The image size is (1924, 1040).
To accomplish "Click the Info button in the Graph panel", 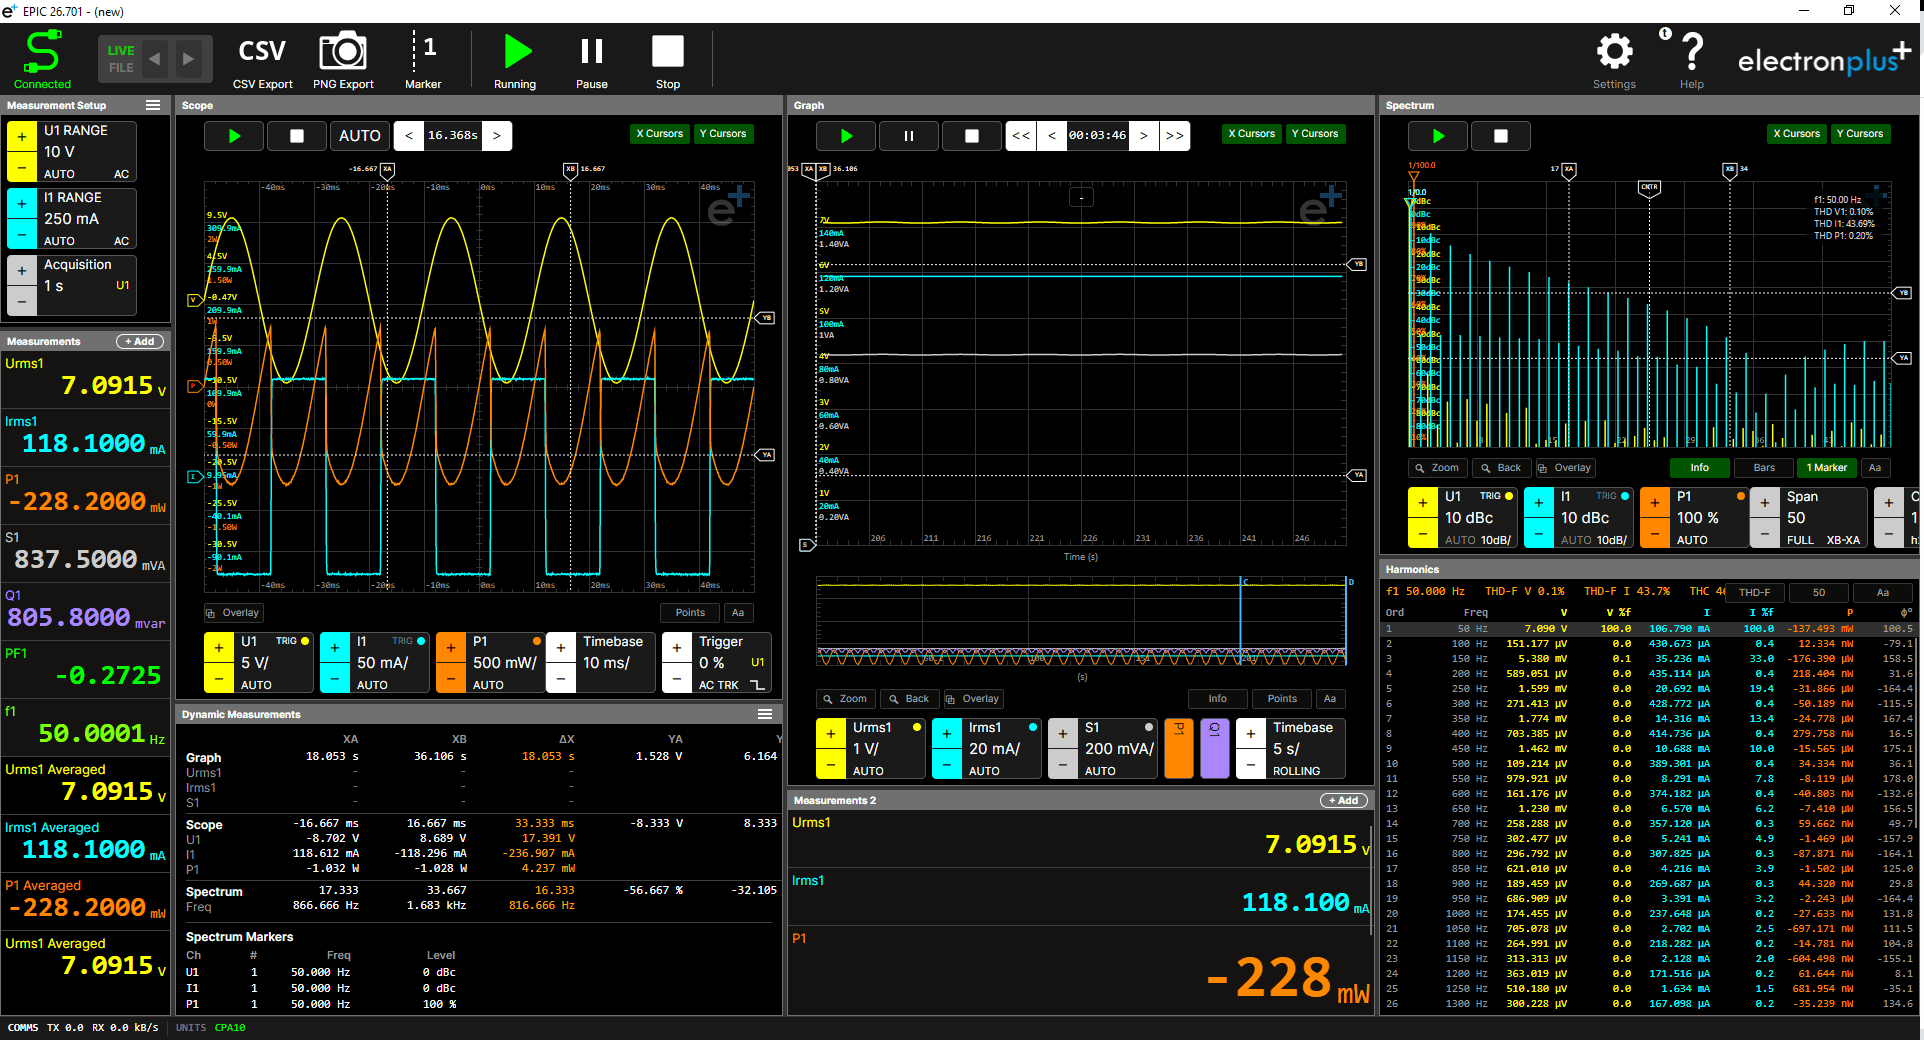I will tap(1217, 699).
